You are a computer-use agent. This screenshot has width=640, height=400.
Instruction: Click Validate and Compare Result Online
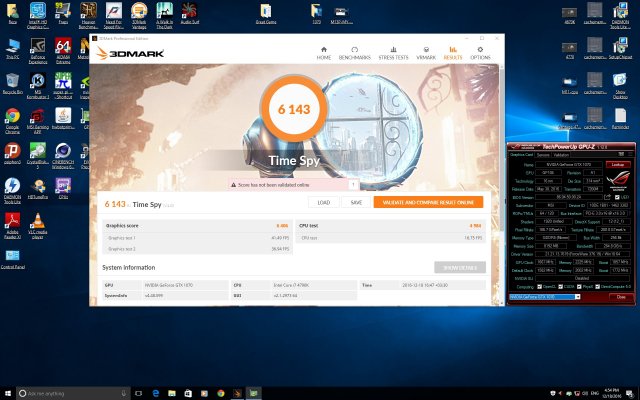428,202
